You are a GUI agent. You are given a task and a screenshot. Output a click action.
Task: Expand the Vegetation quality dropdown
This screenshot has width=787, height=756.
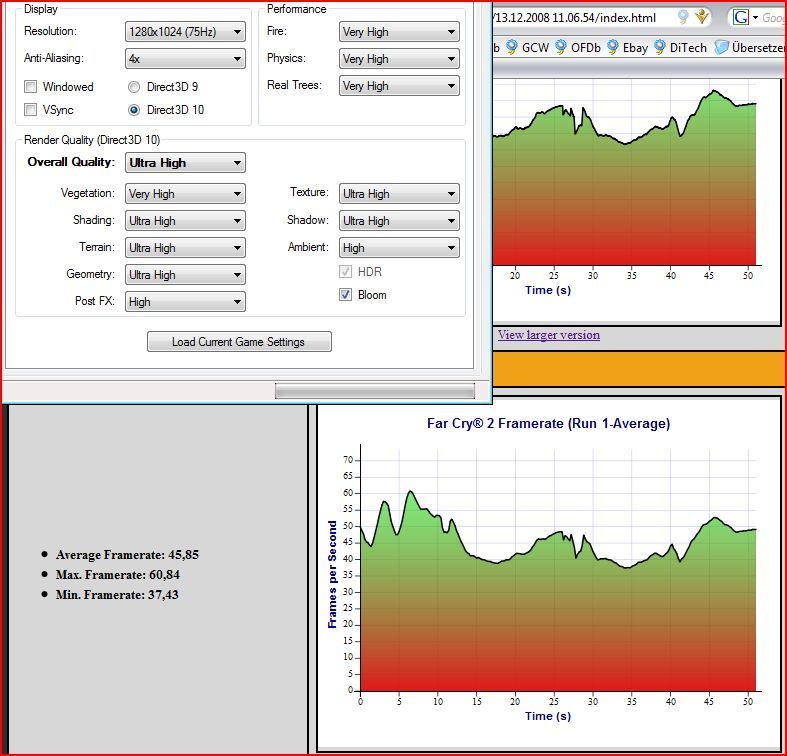coord(185,194)
